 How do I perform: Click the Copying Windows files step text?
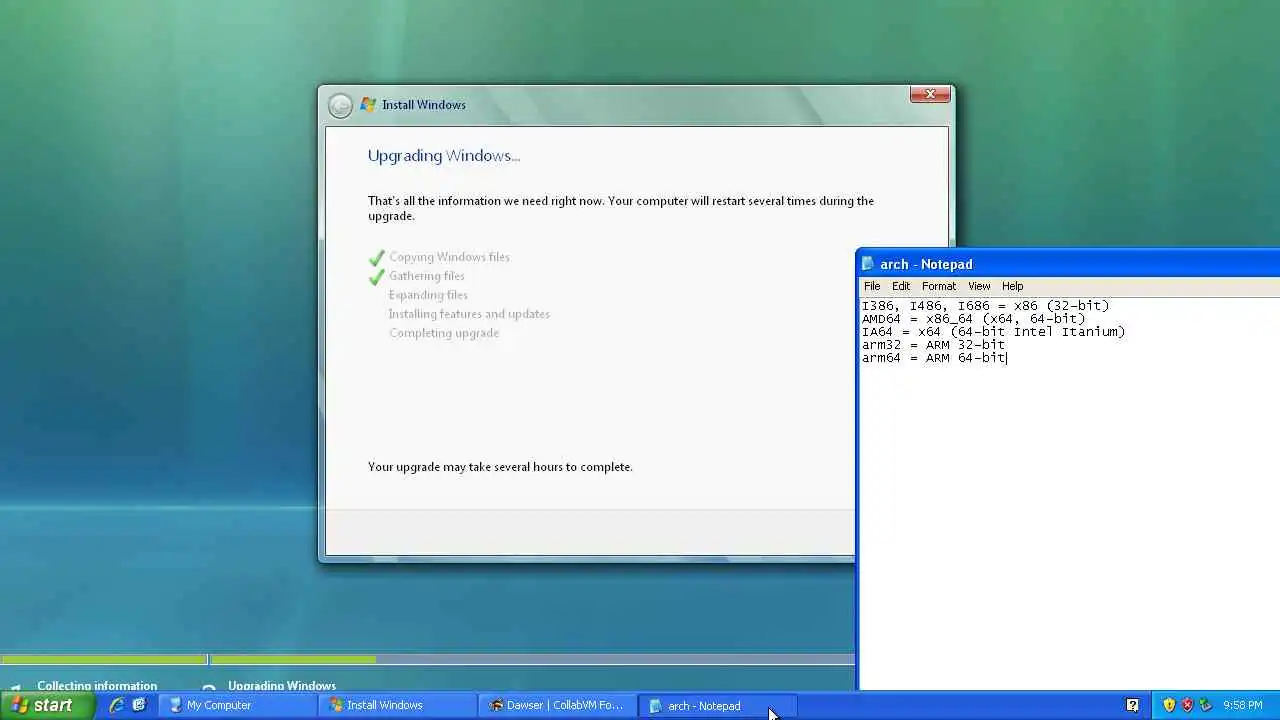point(449,257)
